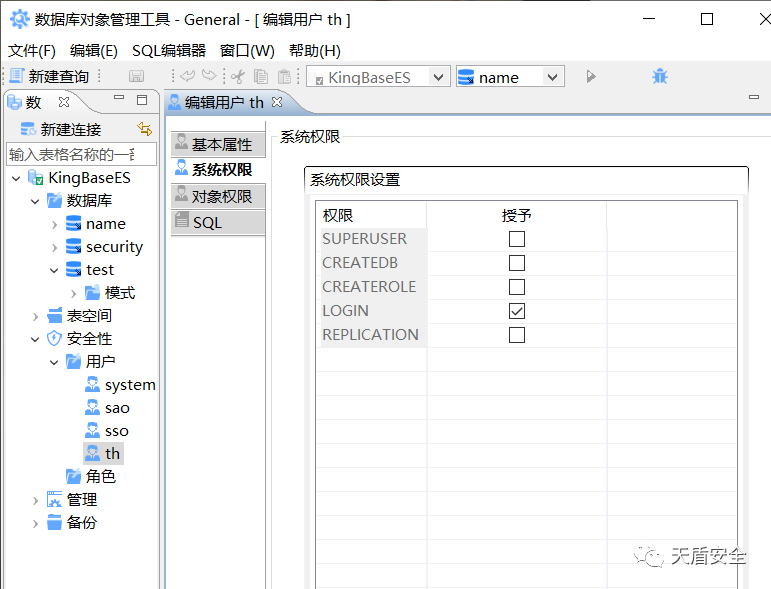
Task: Click the link-with-editor arrows icon beside 新建连接
Action: click(x=145, y=129)
